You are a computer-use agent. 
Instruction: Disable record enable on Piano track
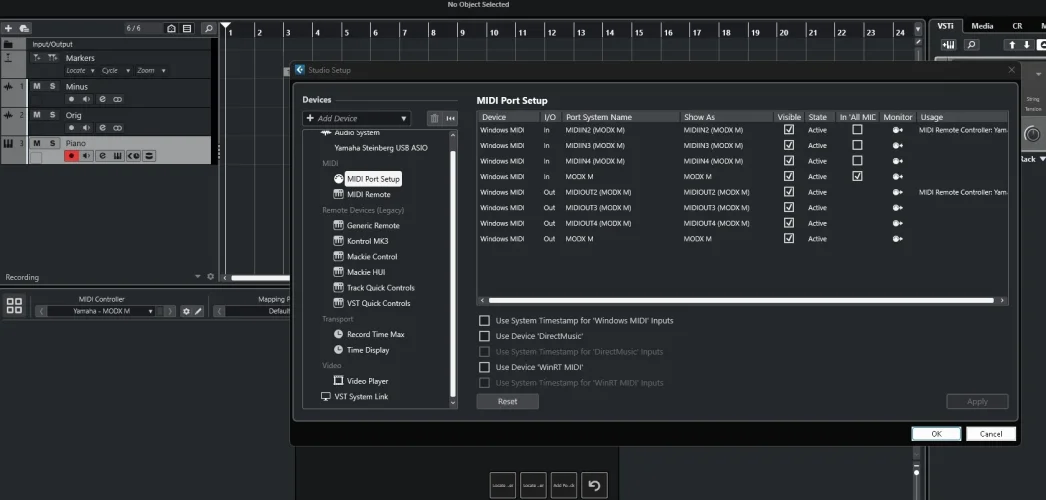(x=71, y=156)
